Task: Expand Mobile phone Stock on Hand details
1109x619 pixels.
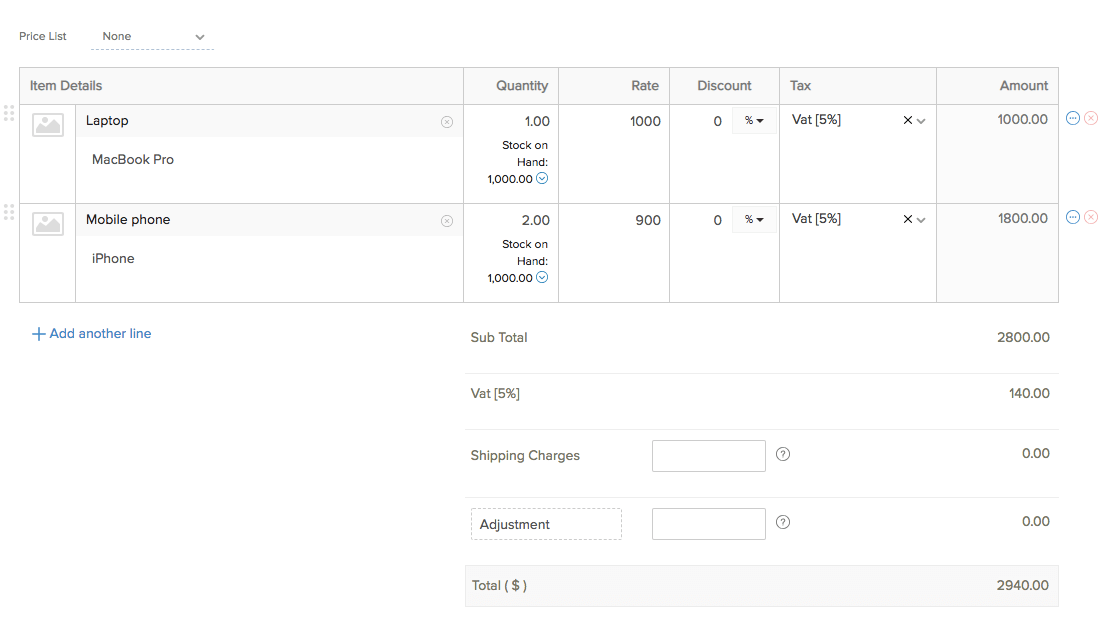Action: click(x=542, y=278)
